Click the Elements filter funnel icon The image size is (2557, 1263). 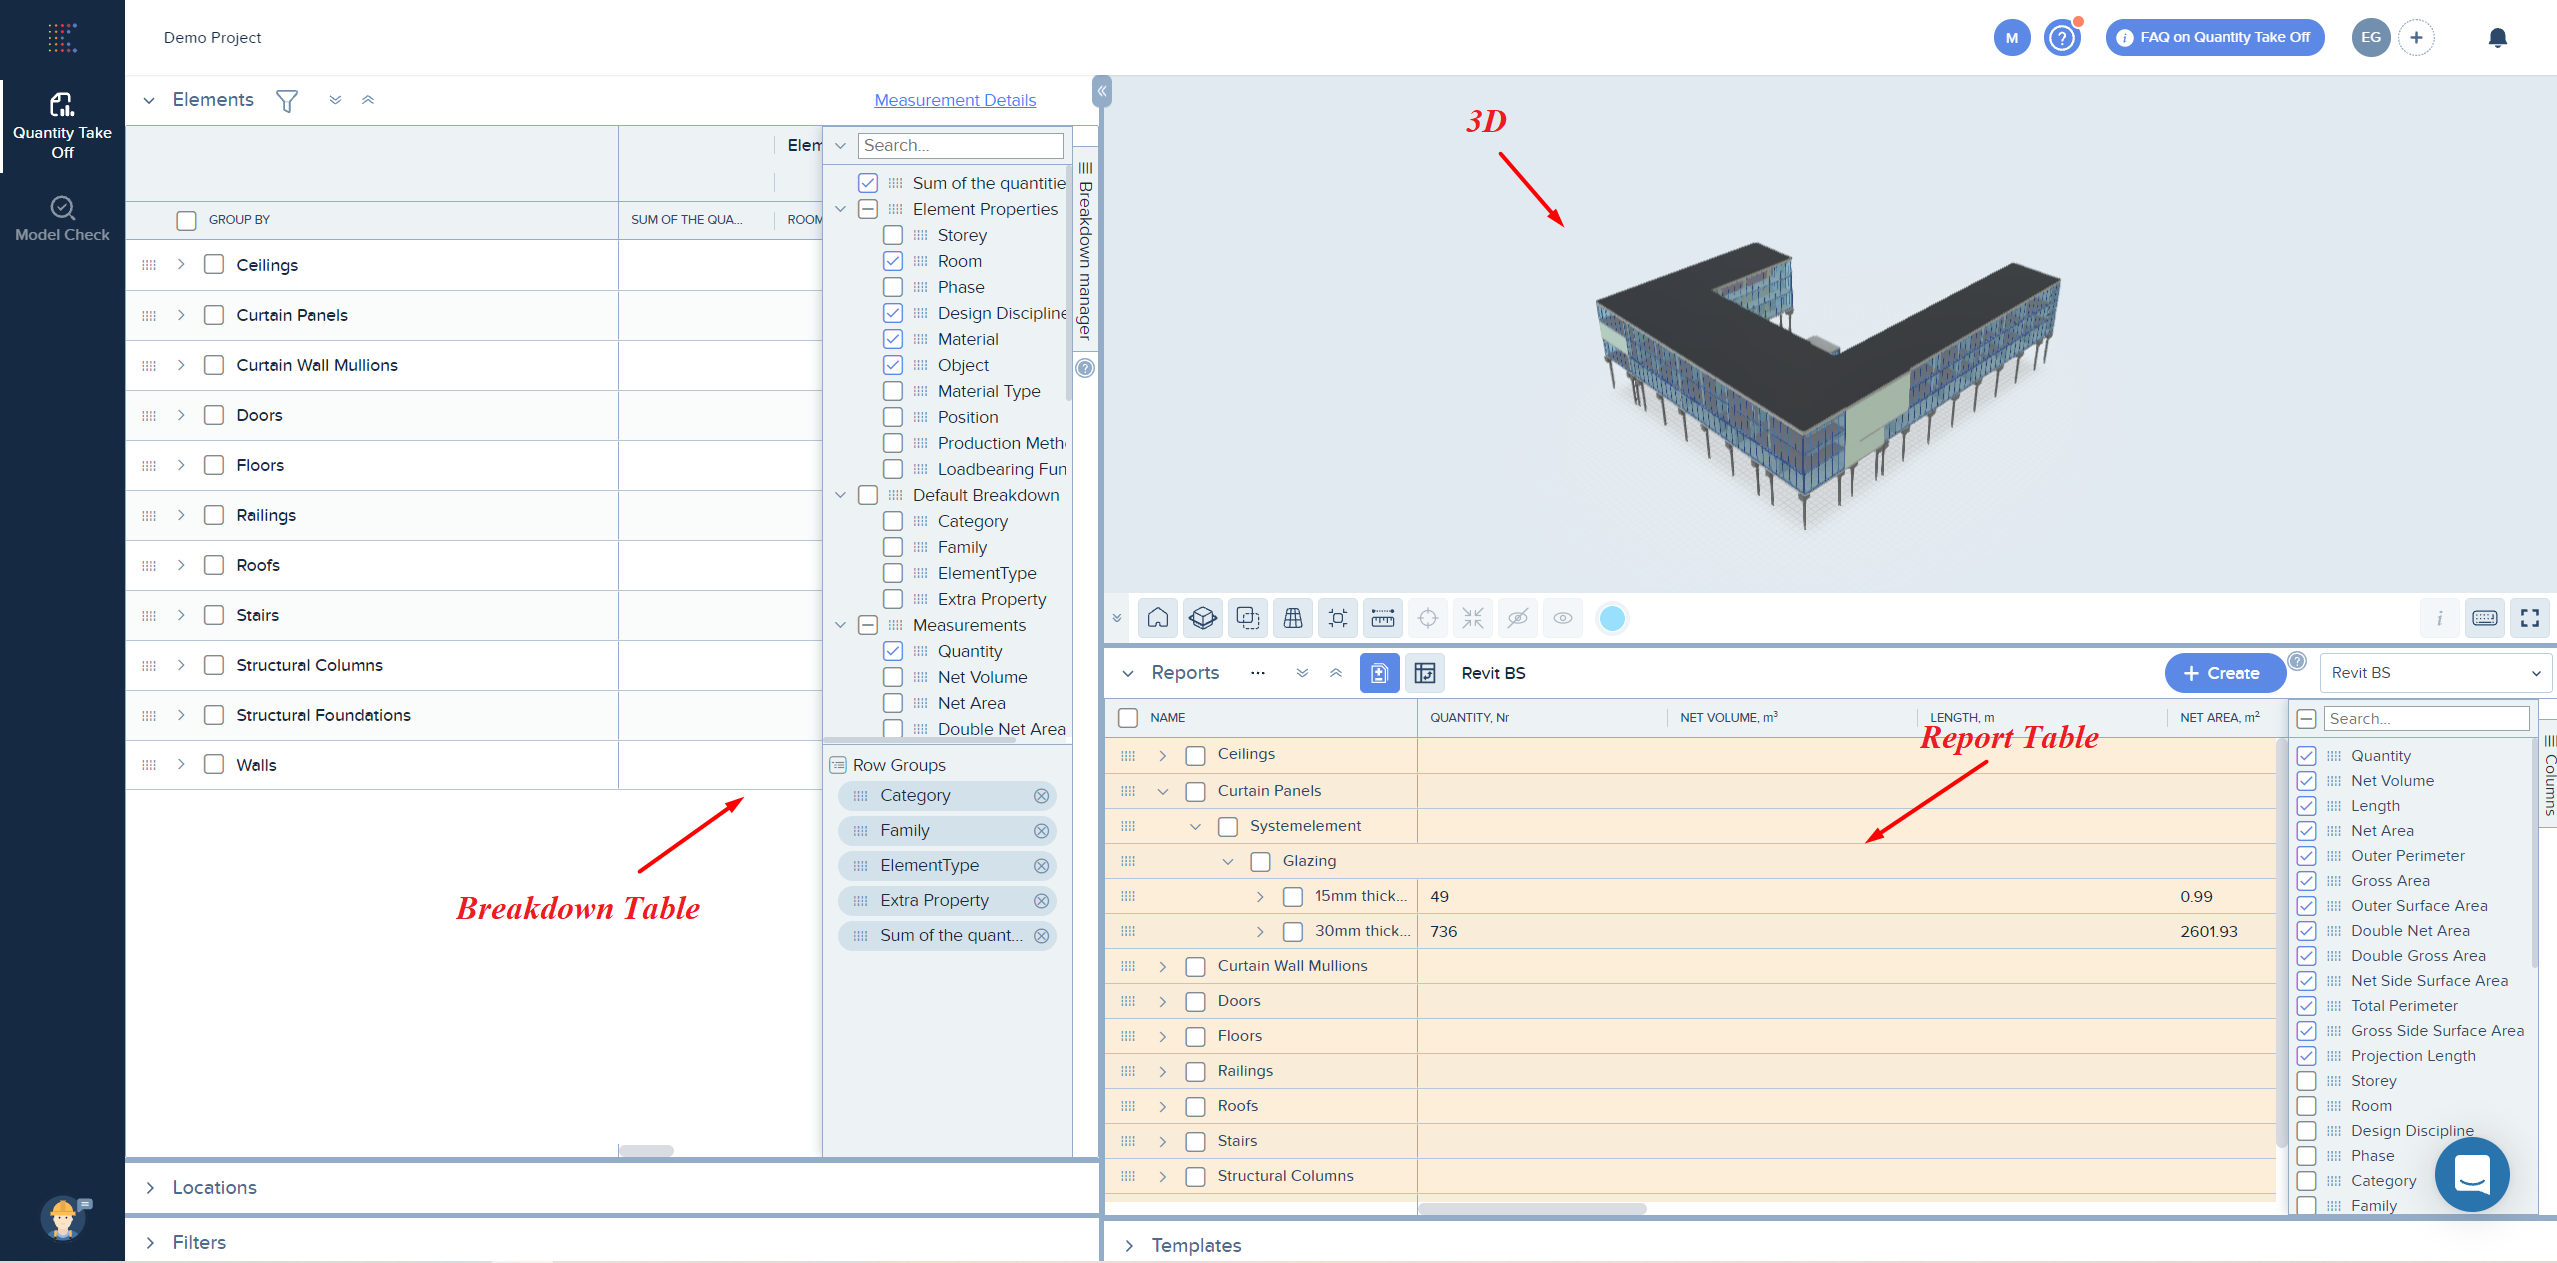coord(287,100)
